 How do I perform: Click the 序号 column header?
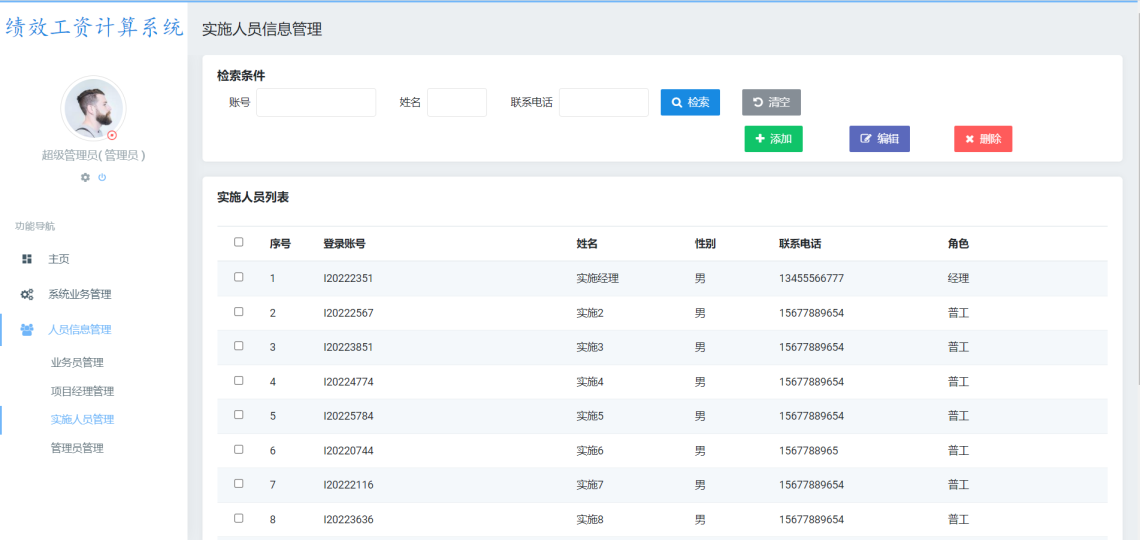280,244
